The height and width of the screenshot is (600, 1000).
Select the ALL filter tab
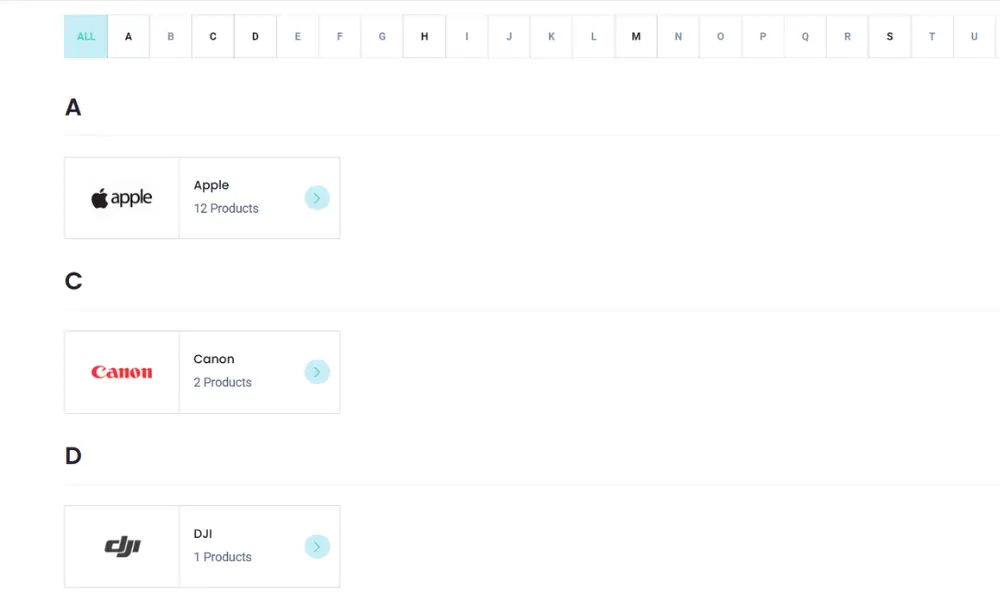click(x=86, y=37)
